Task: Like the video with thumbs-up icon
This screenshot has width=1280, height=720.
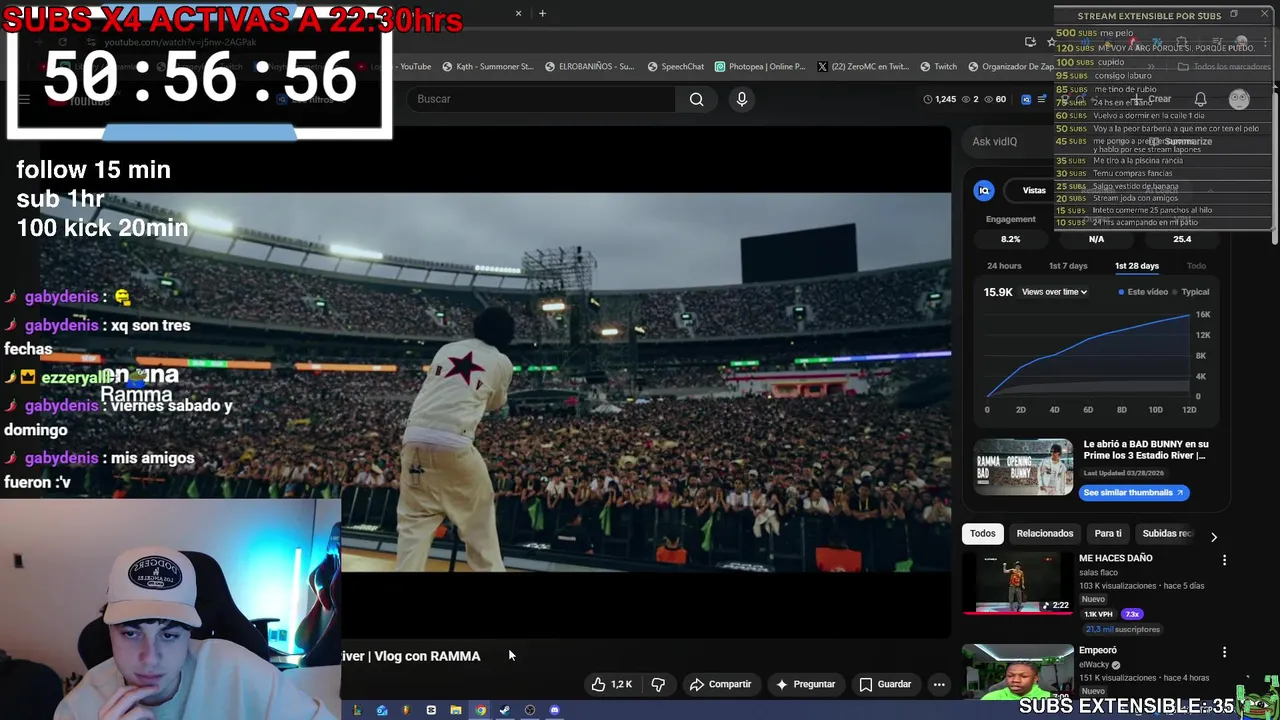Action: tap(611, 684)
